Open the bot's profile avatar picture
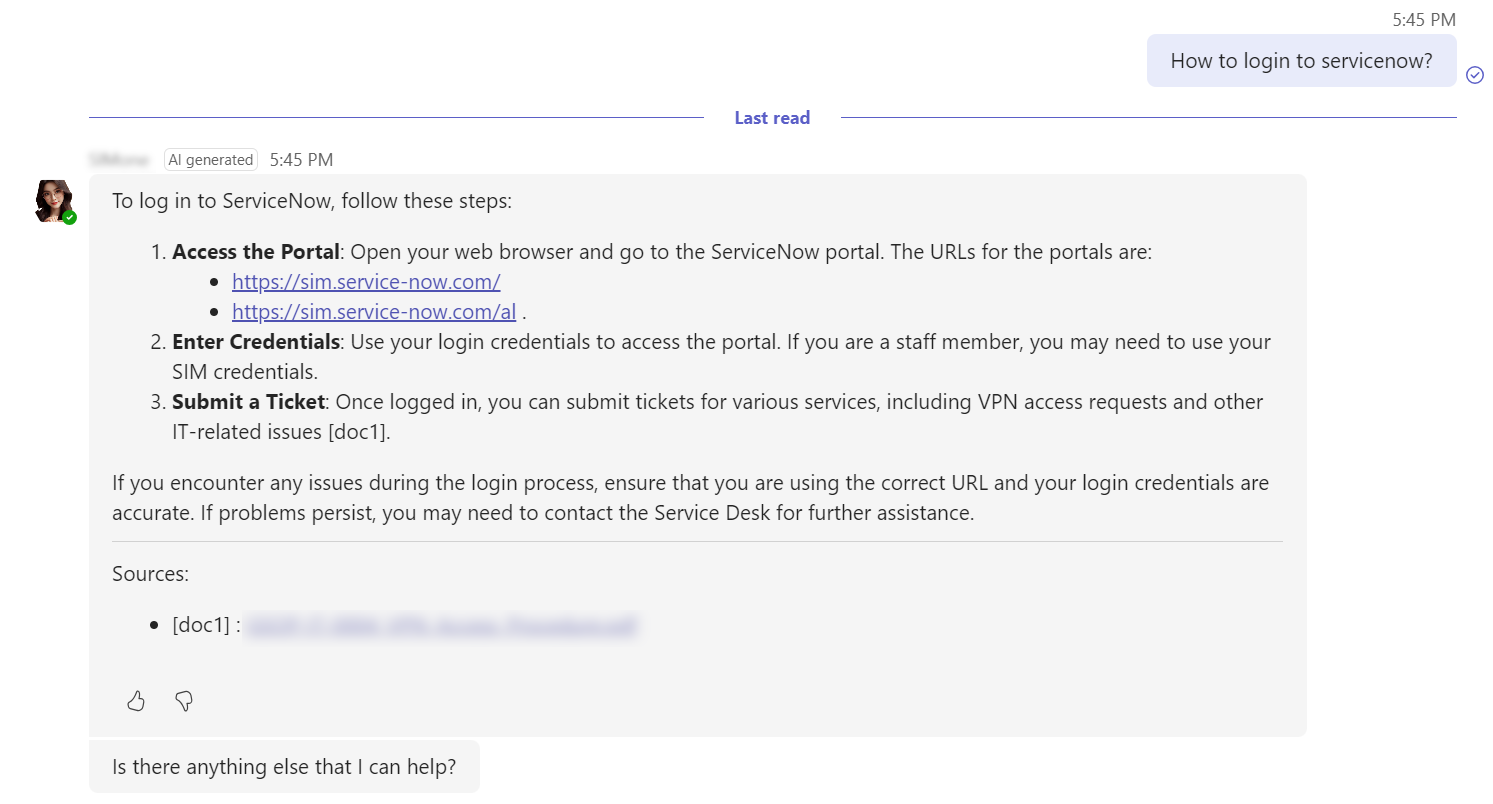The image size is (1493, 804). coord(54,200)
